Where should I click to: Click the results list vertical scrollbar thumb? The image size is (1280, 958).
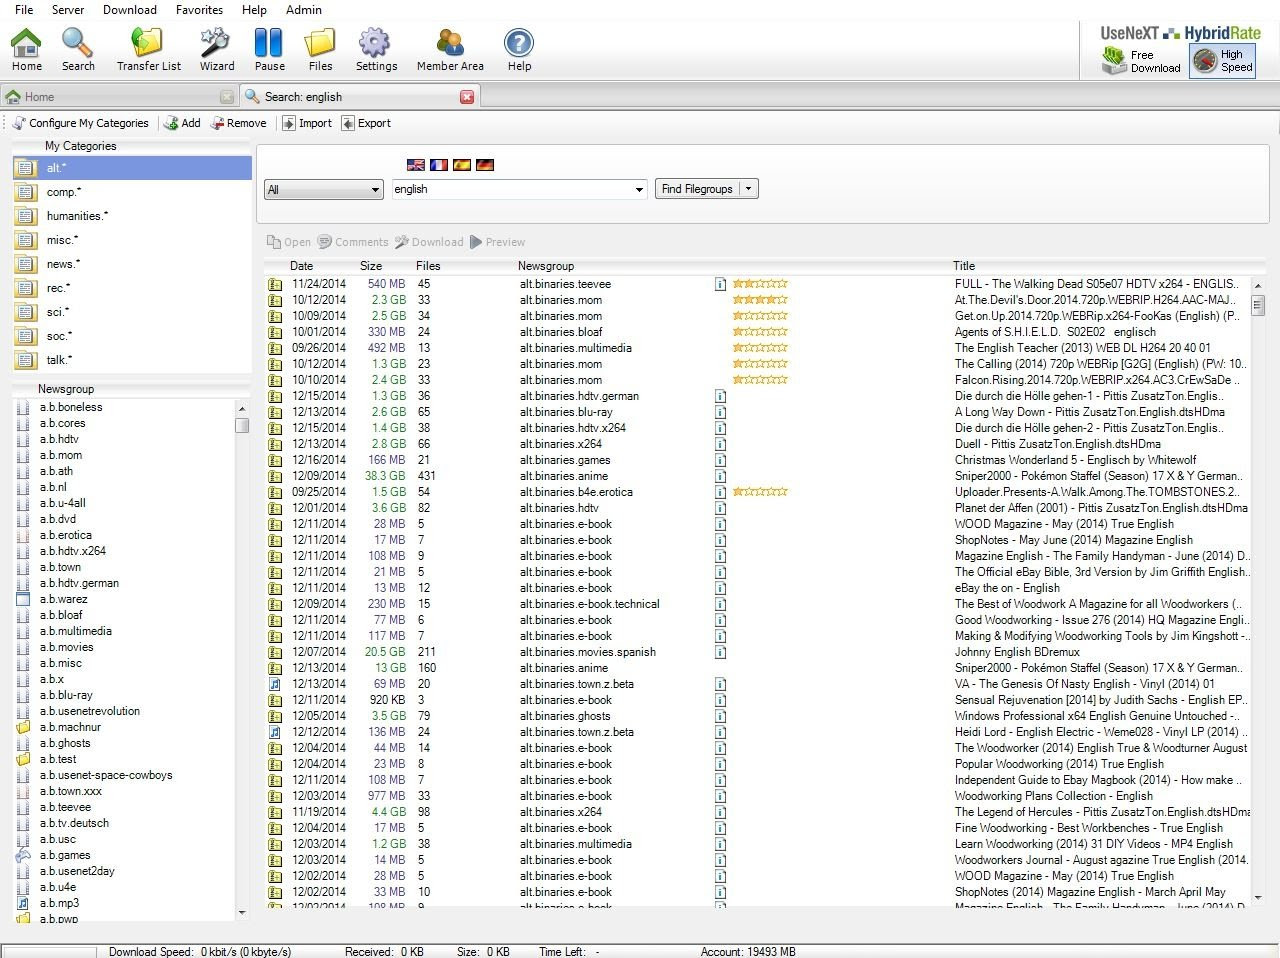coord(1258,305)
